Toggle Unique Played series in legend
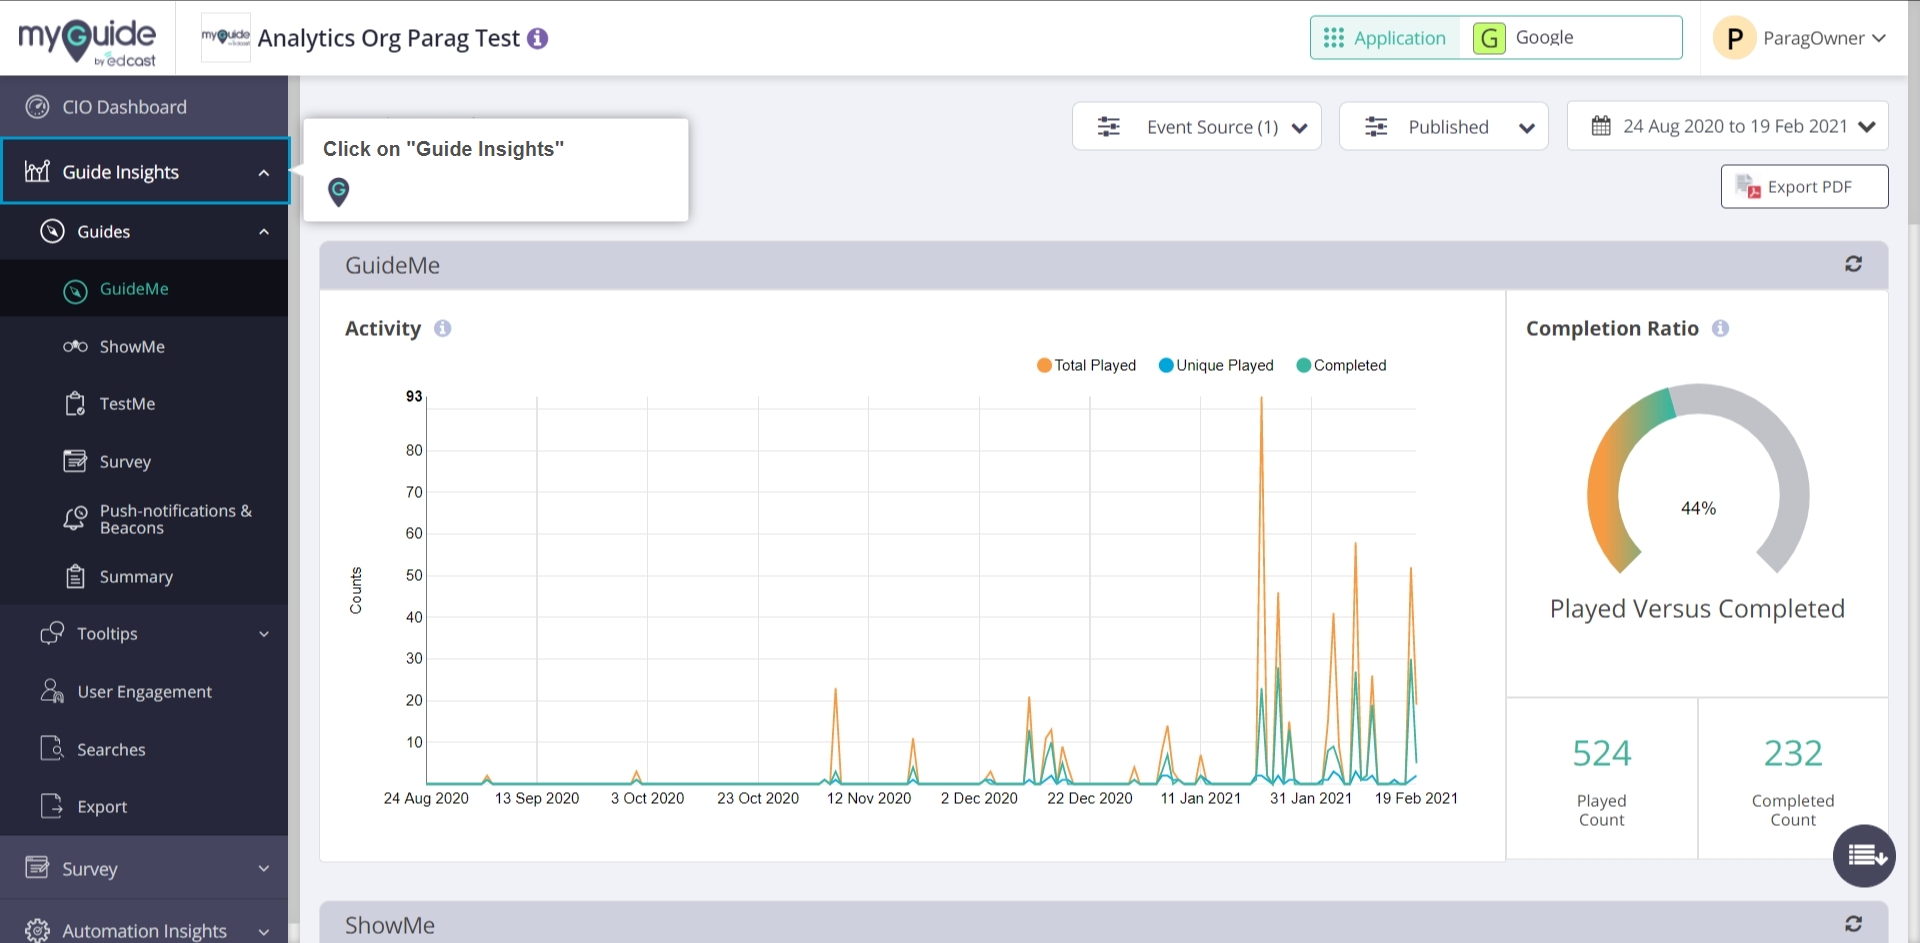 1215,365
